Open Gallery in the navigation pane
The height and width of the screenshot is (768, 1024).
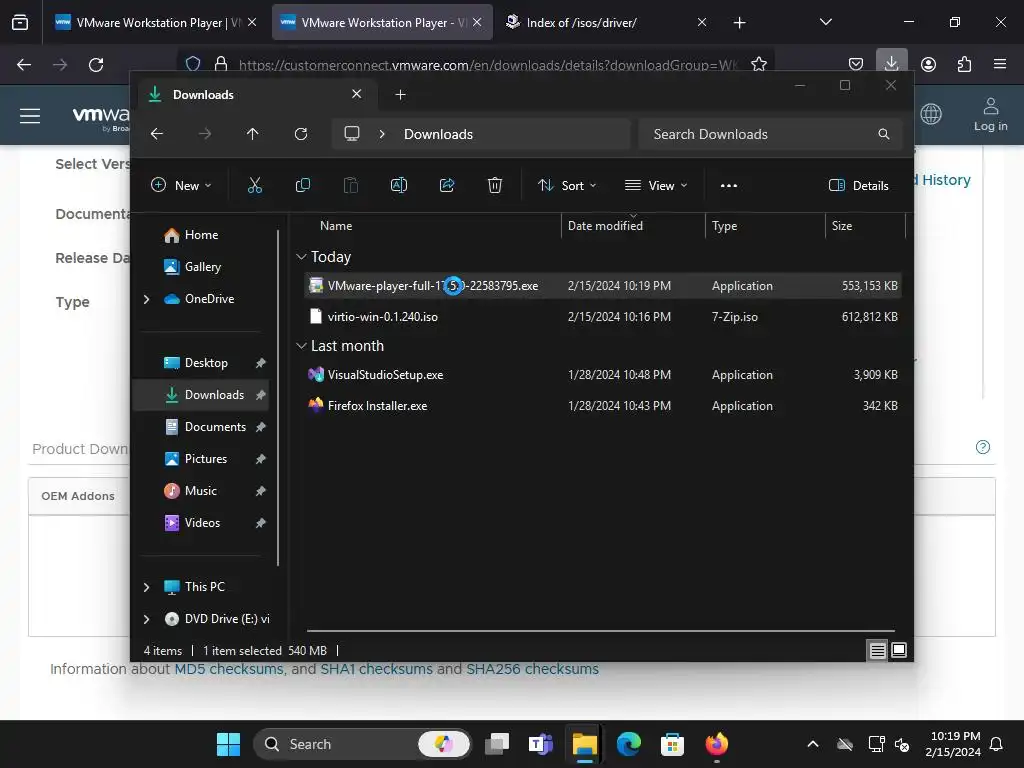pos(202,267)
